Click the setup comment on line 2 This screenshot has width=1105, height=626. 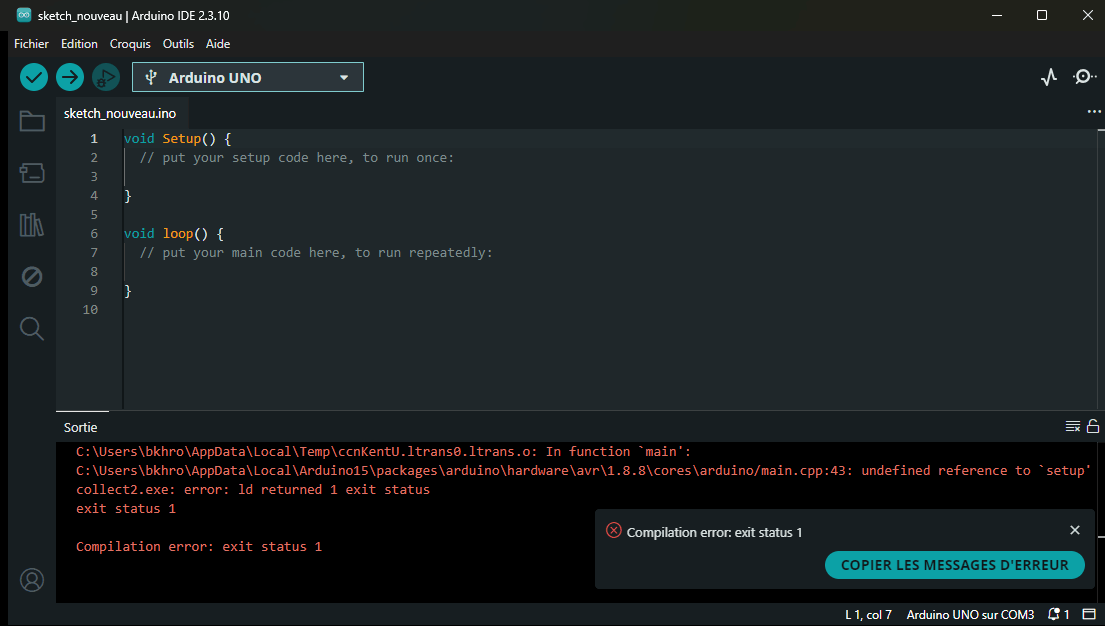click(297, 158)
